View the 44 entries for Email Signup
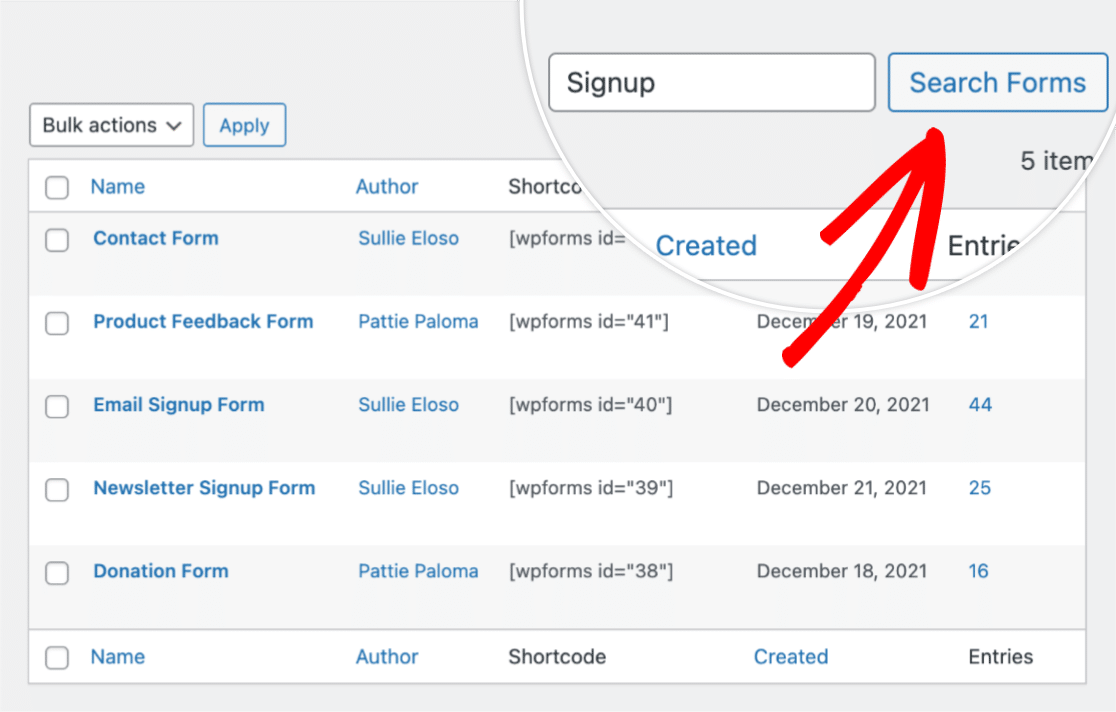Screen dimensions: 1116x712 tap(980, 405)
